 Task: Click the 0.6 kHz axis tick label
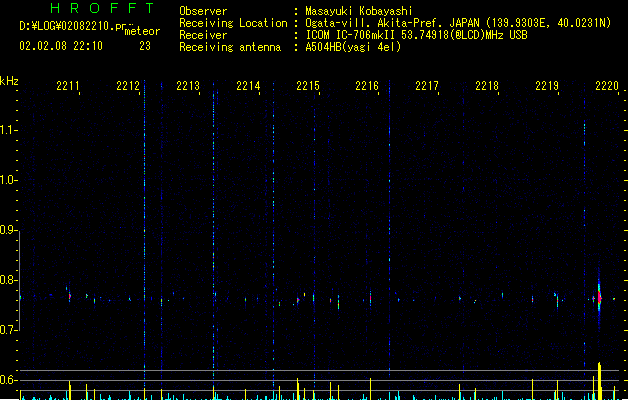click(x=8, y=380)
